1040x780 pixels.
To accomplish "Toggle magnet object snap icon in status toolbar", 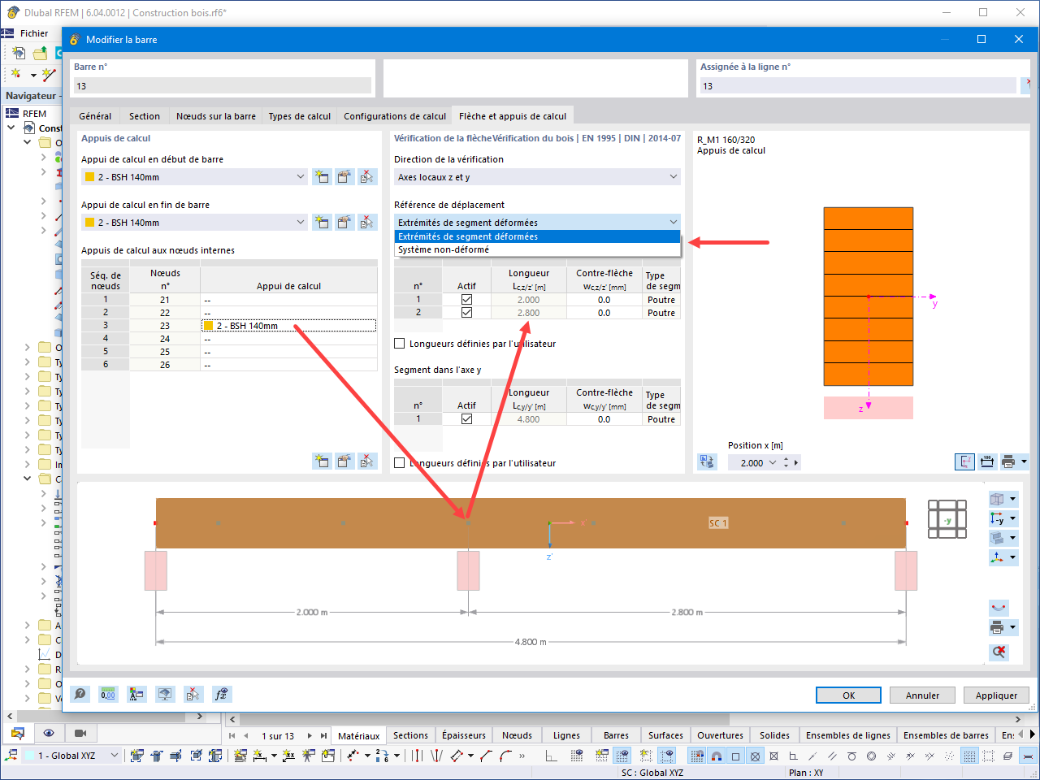I will (716, 756).
